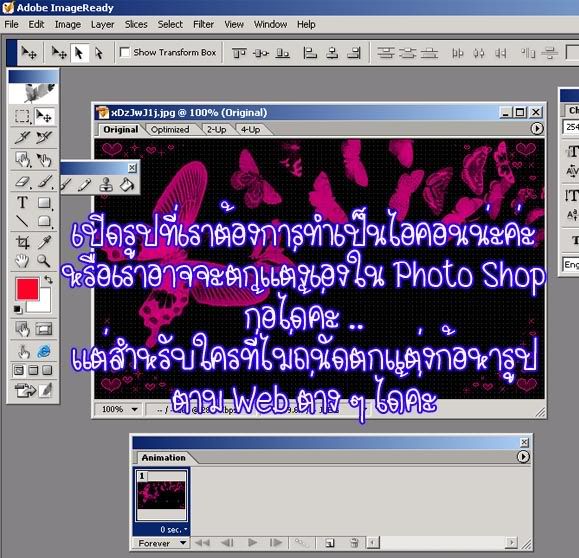
Task: Select the Line tool
Action: (22, 221)
